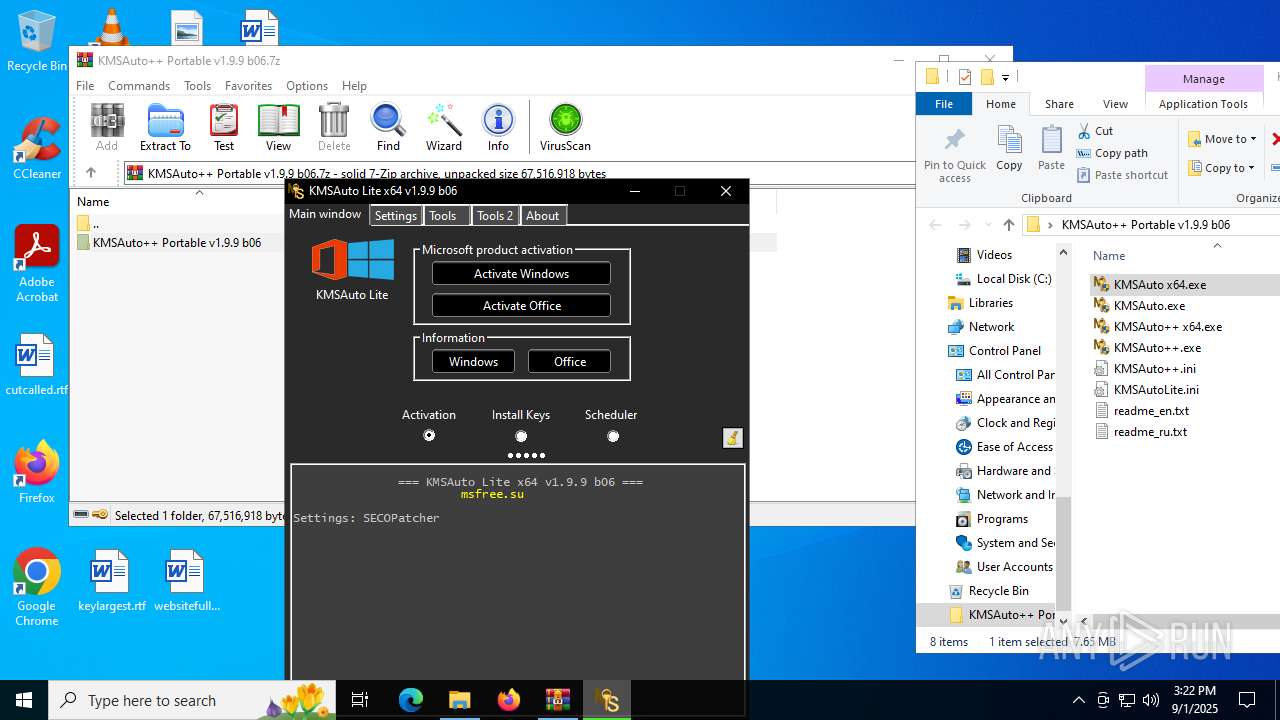The width and height of the screenshot is (1280, 720).
Task: Click the Windows information button
Action: [x=473, y=362]
